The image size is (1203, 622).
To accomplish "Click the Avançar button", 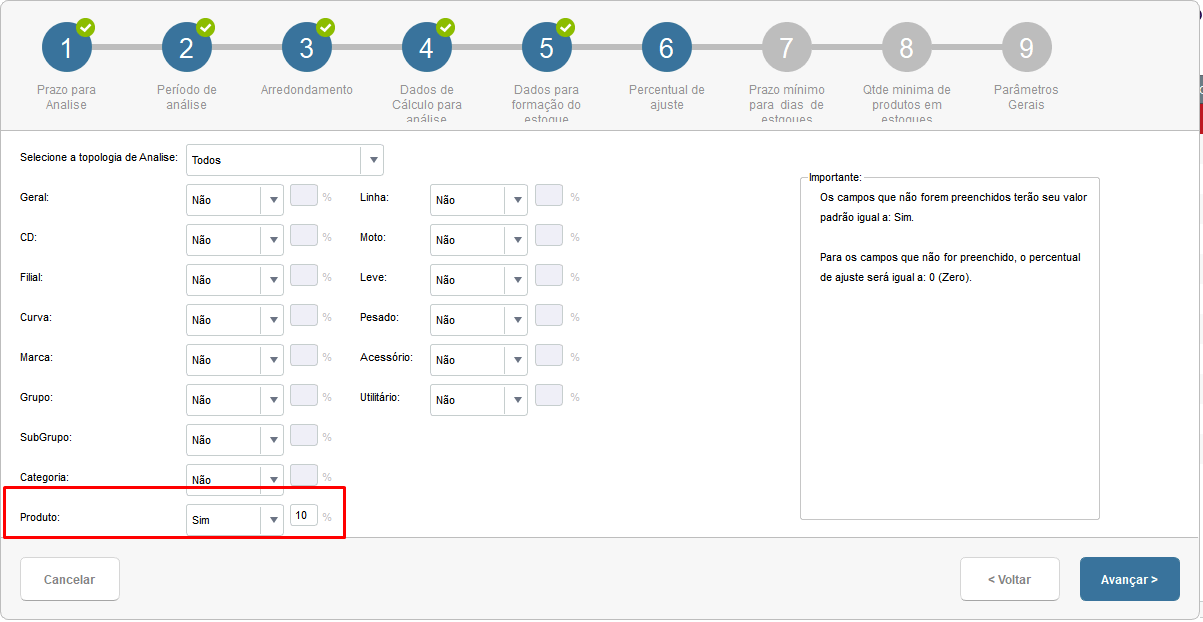I will click(x=1130, y=579).
